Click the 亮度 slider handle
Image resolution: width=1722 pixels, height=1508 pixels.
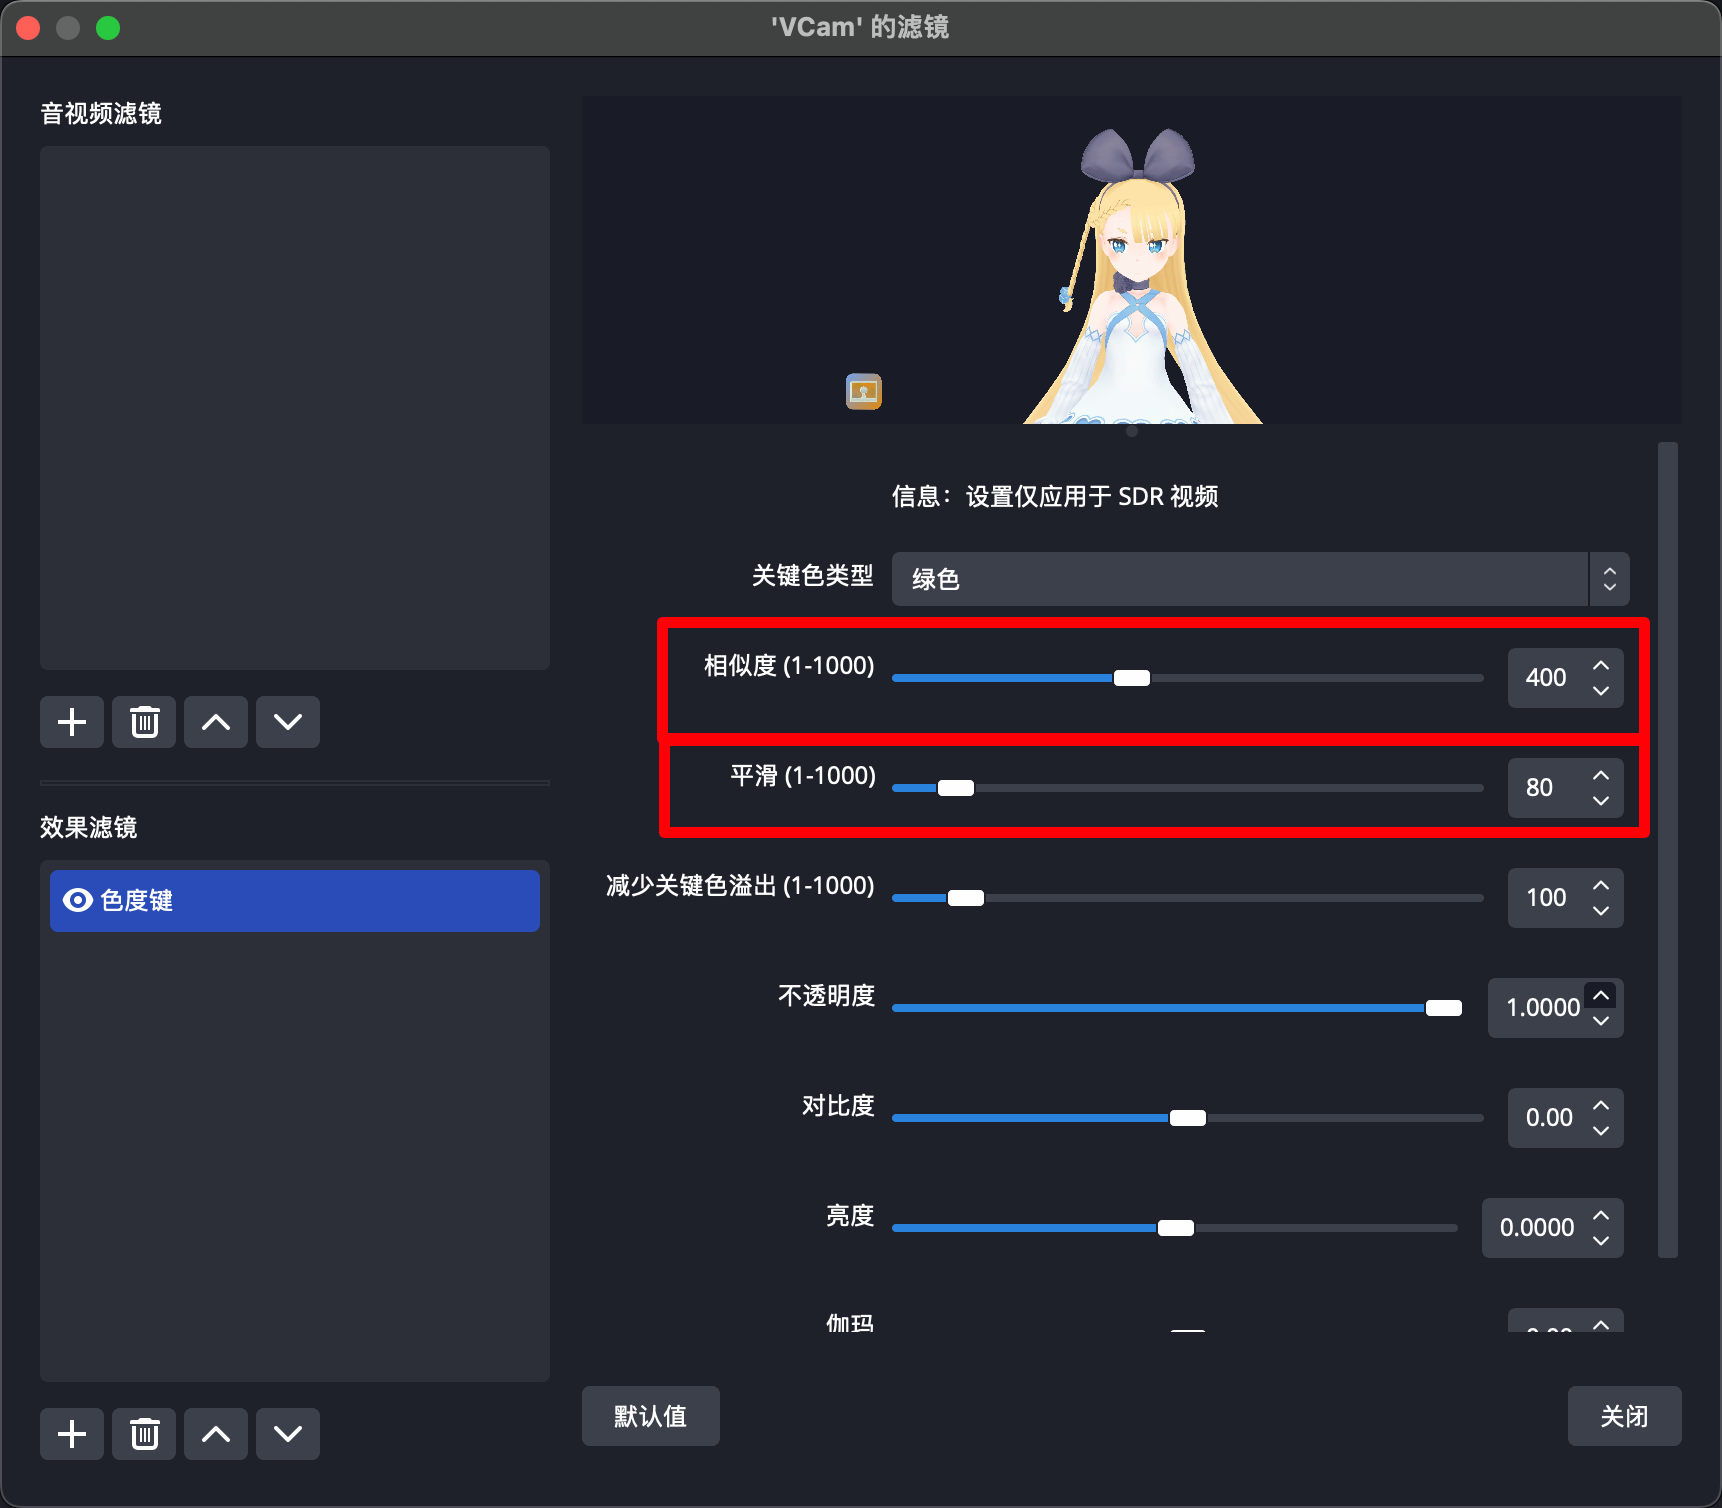pos(1176,1228)
